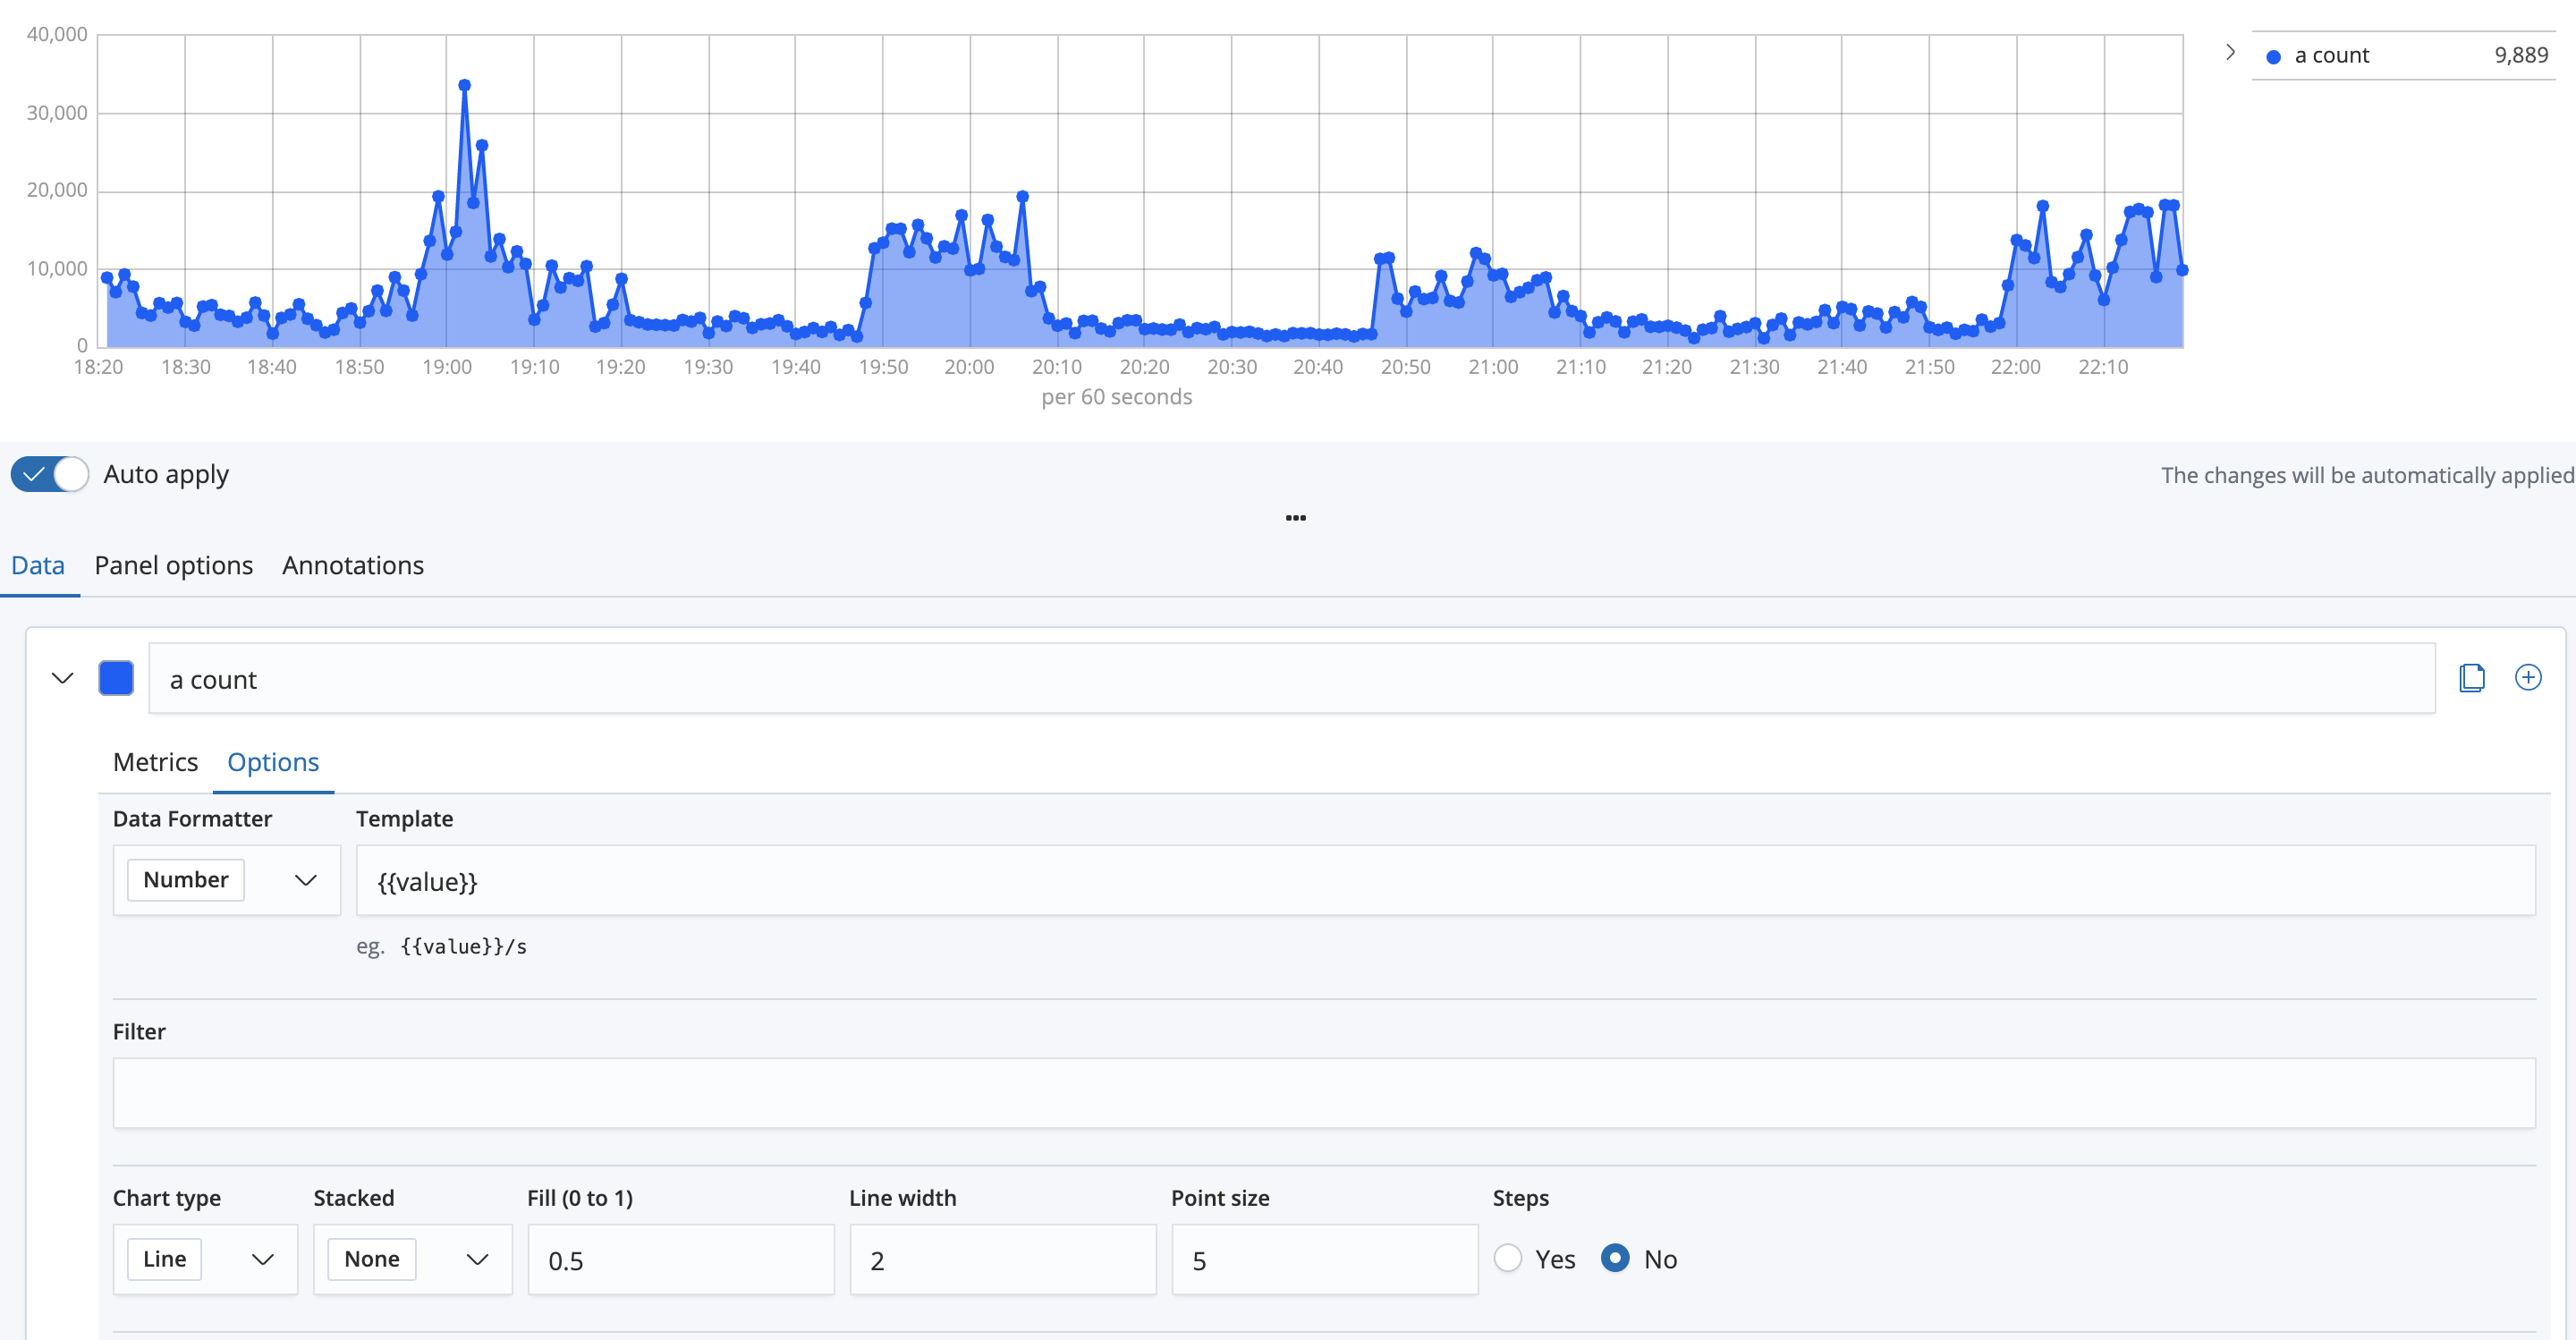Image resolution: width=2576 pixels, height=1340 pixels.
Task: Collapse the a count series section
Action: 62,678
